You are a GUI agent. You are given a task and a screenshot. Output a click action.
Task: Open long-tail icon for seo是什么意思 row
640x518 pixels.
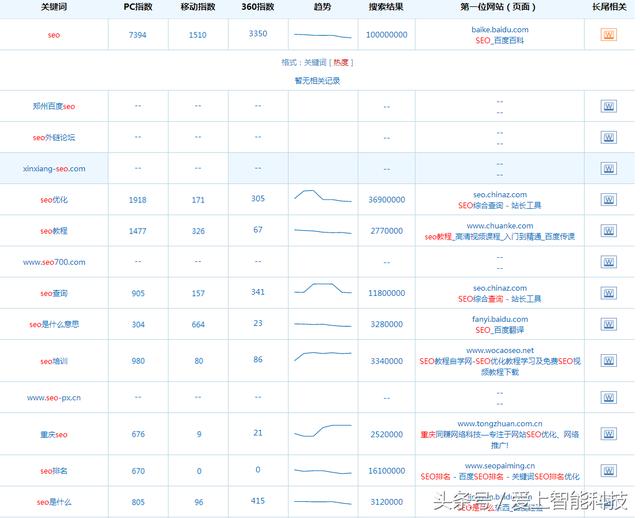tap(609, 324)
